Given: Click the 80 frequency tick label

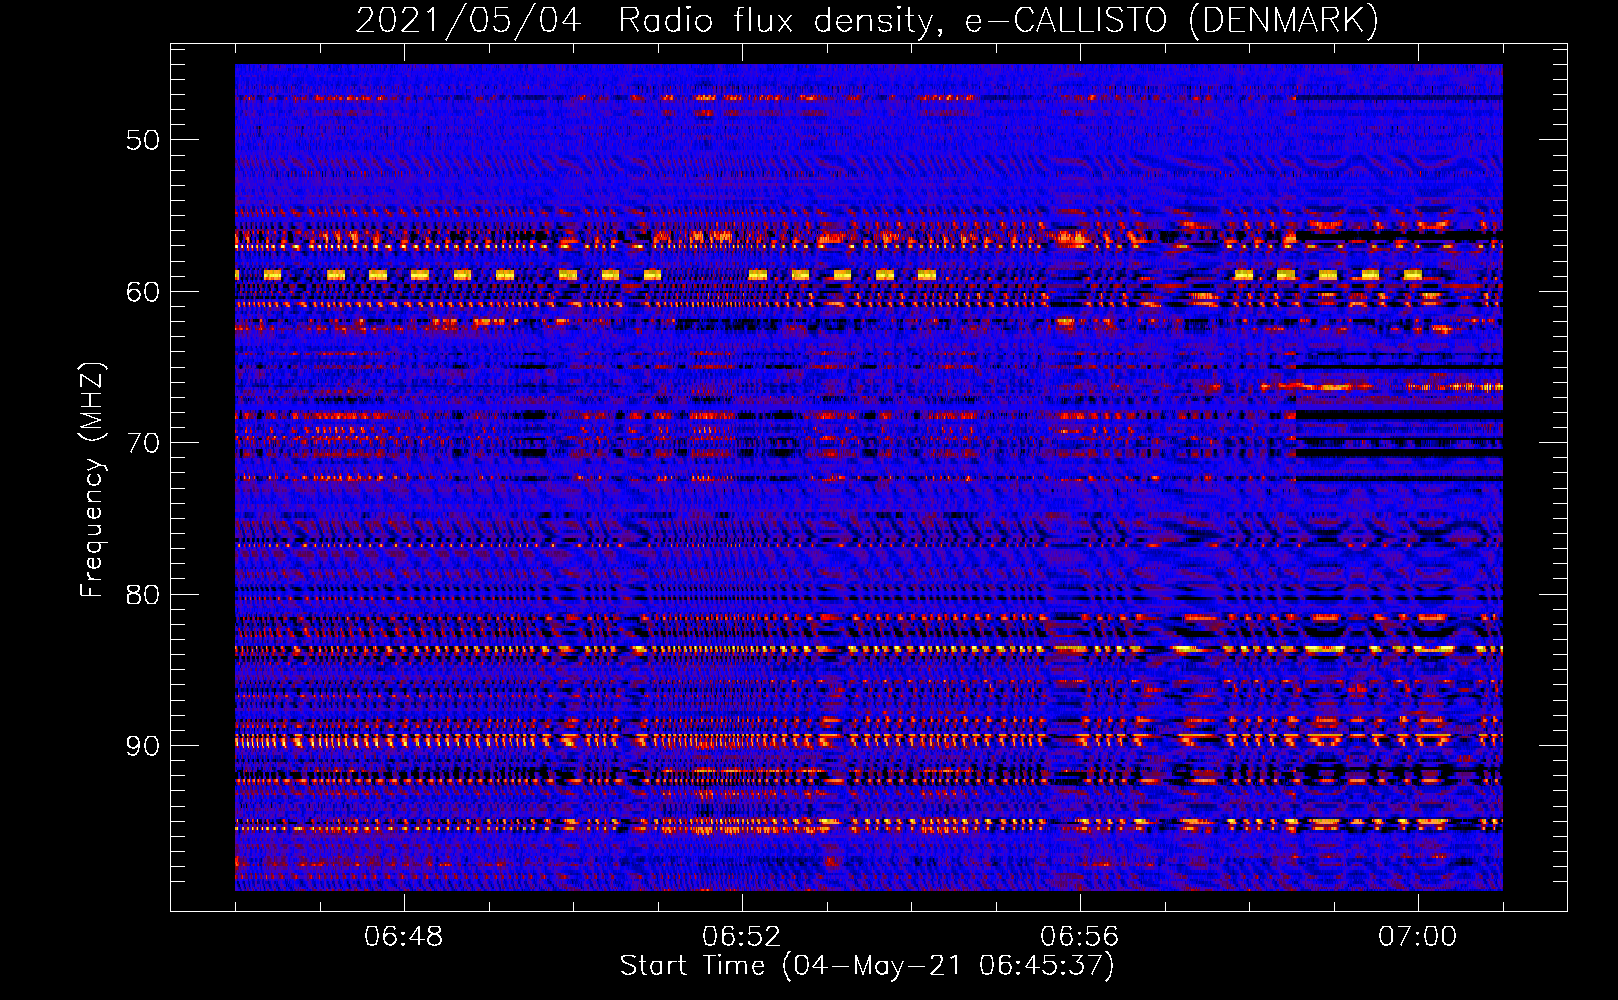Looking at the screenshot, I should point(142,595).
